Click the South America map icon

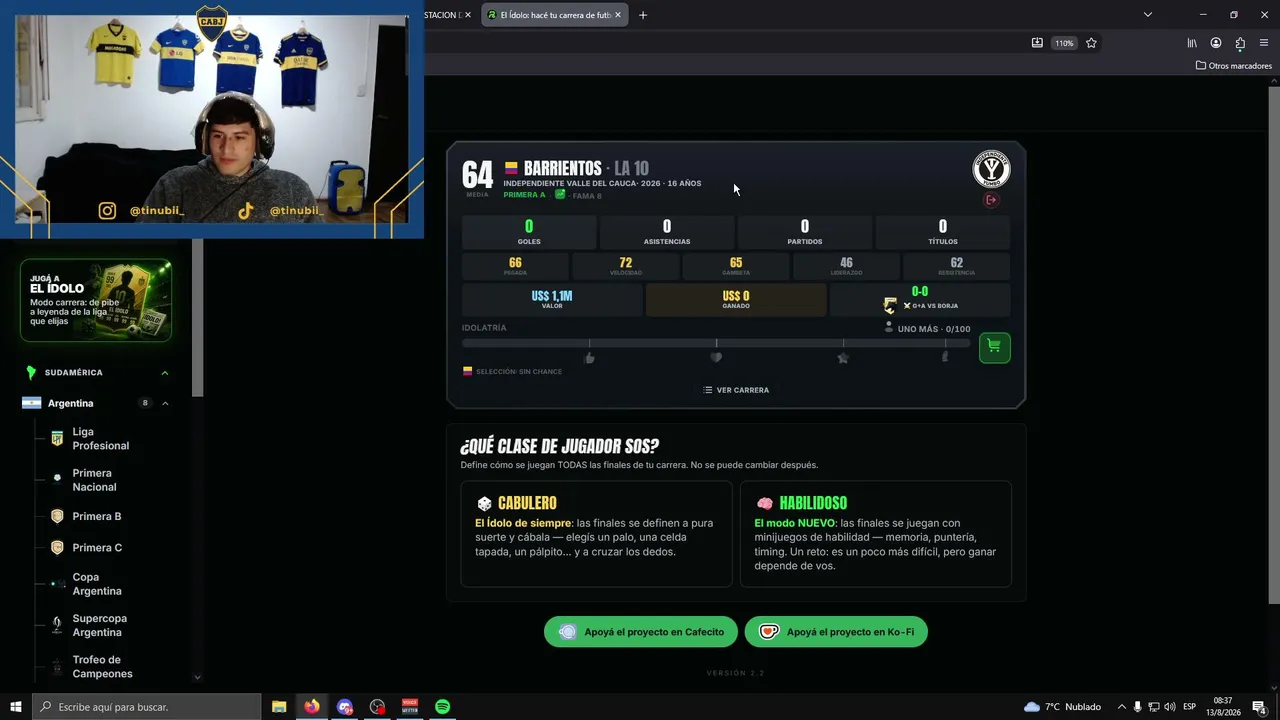click(31, 373)
